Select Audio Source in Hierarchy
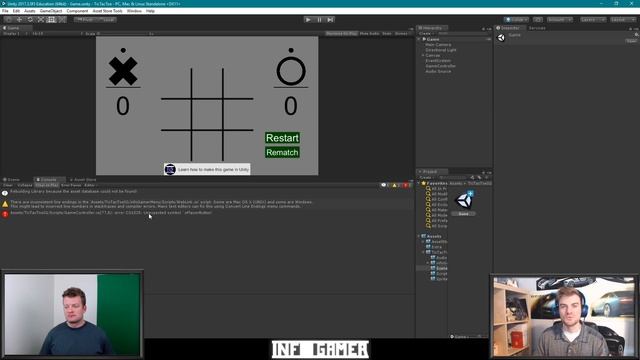Image resolution: width=640 pixels, height=360 pixels. coord(438,71)
